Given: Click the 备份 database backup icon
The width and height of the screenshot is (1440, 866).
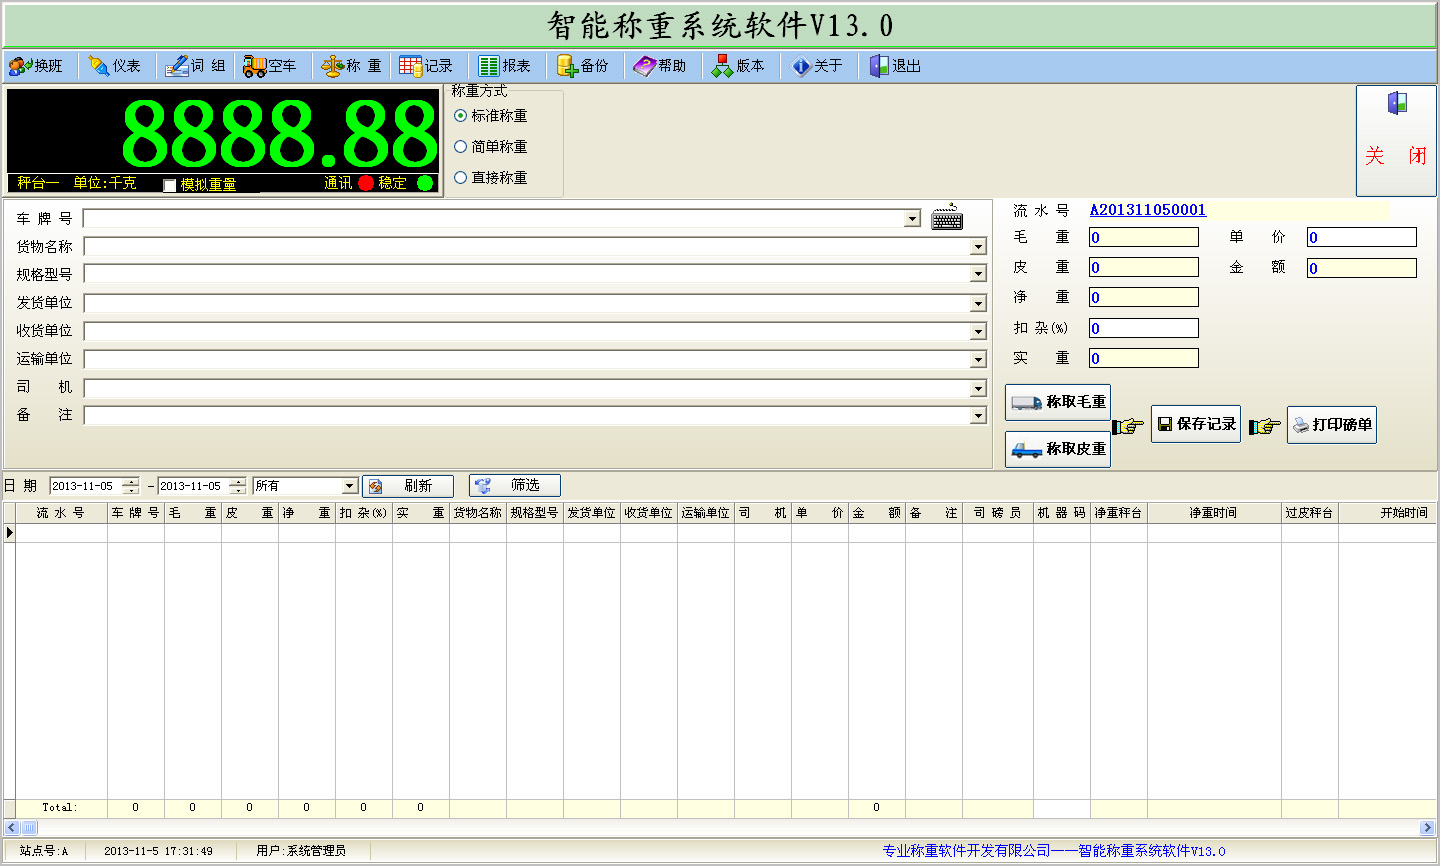Looking at the screenshot, I should [567, 66].
